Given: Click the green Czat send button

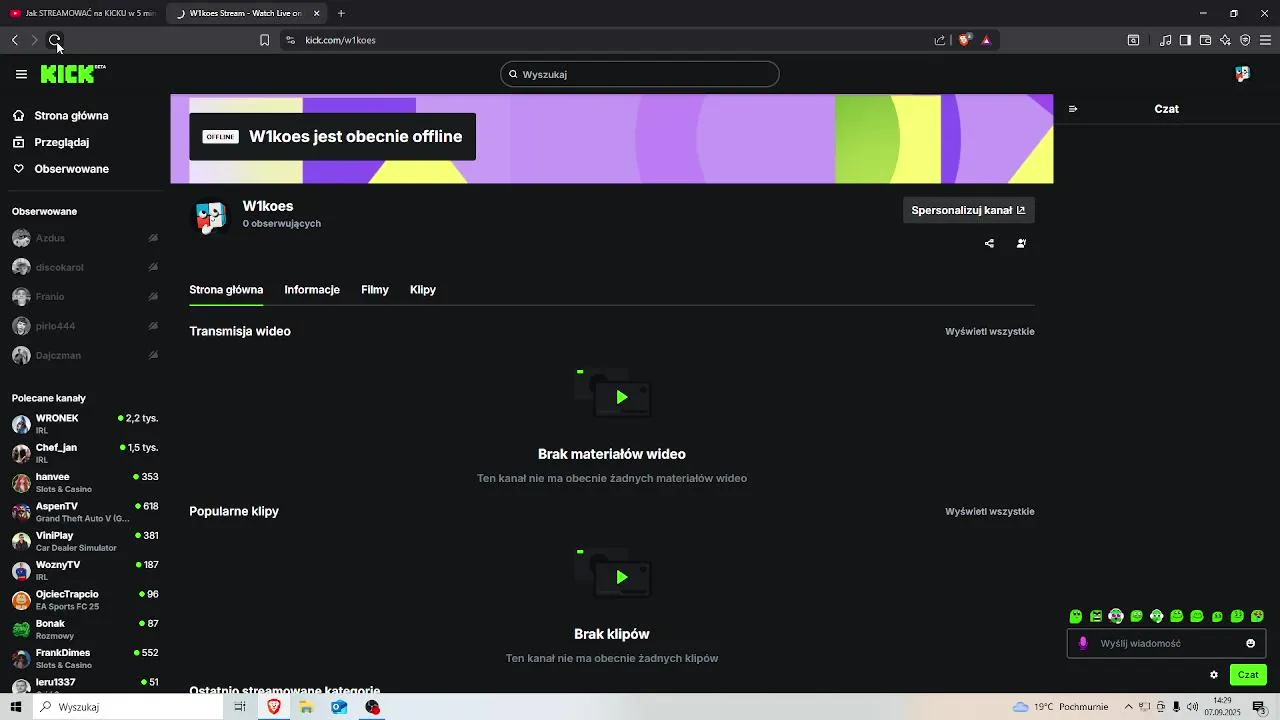Looking at the screenshot, I should pos(1248,675).
